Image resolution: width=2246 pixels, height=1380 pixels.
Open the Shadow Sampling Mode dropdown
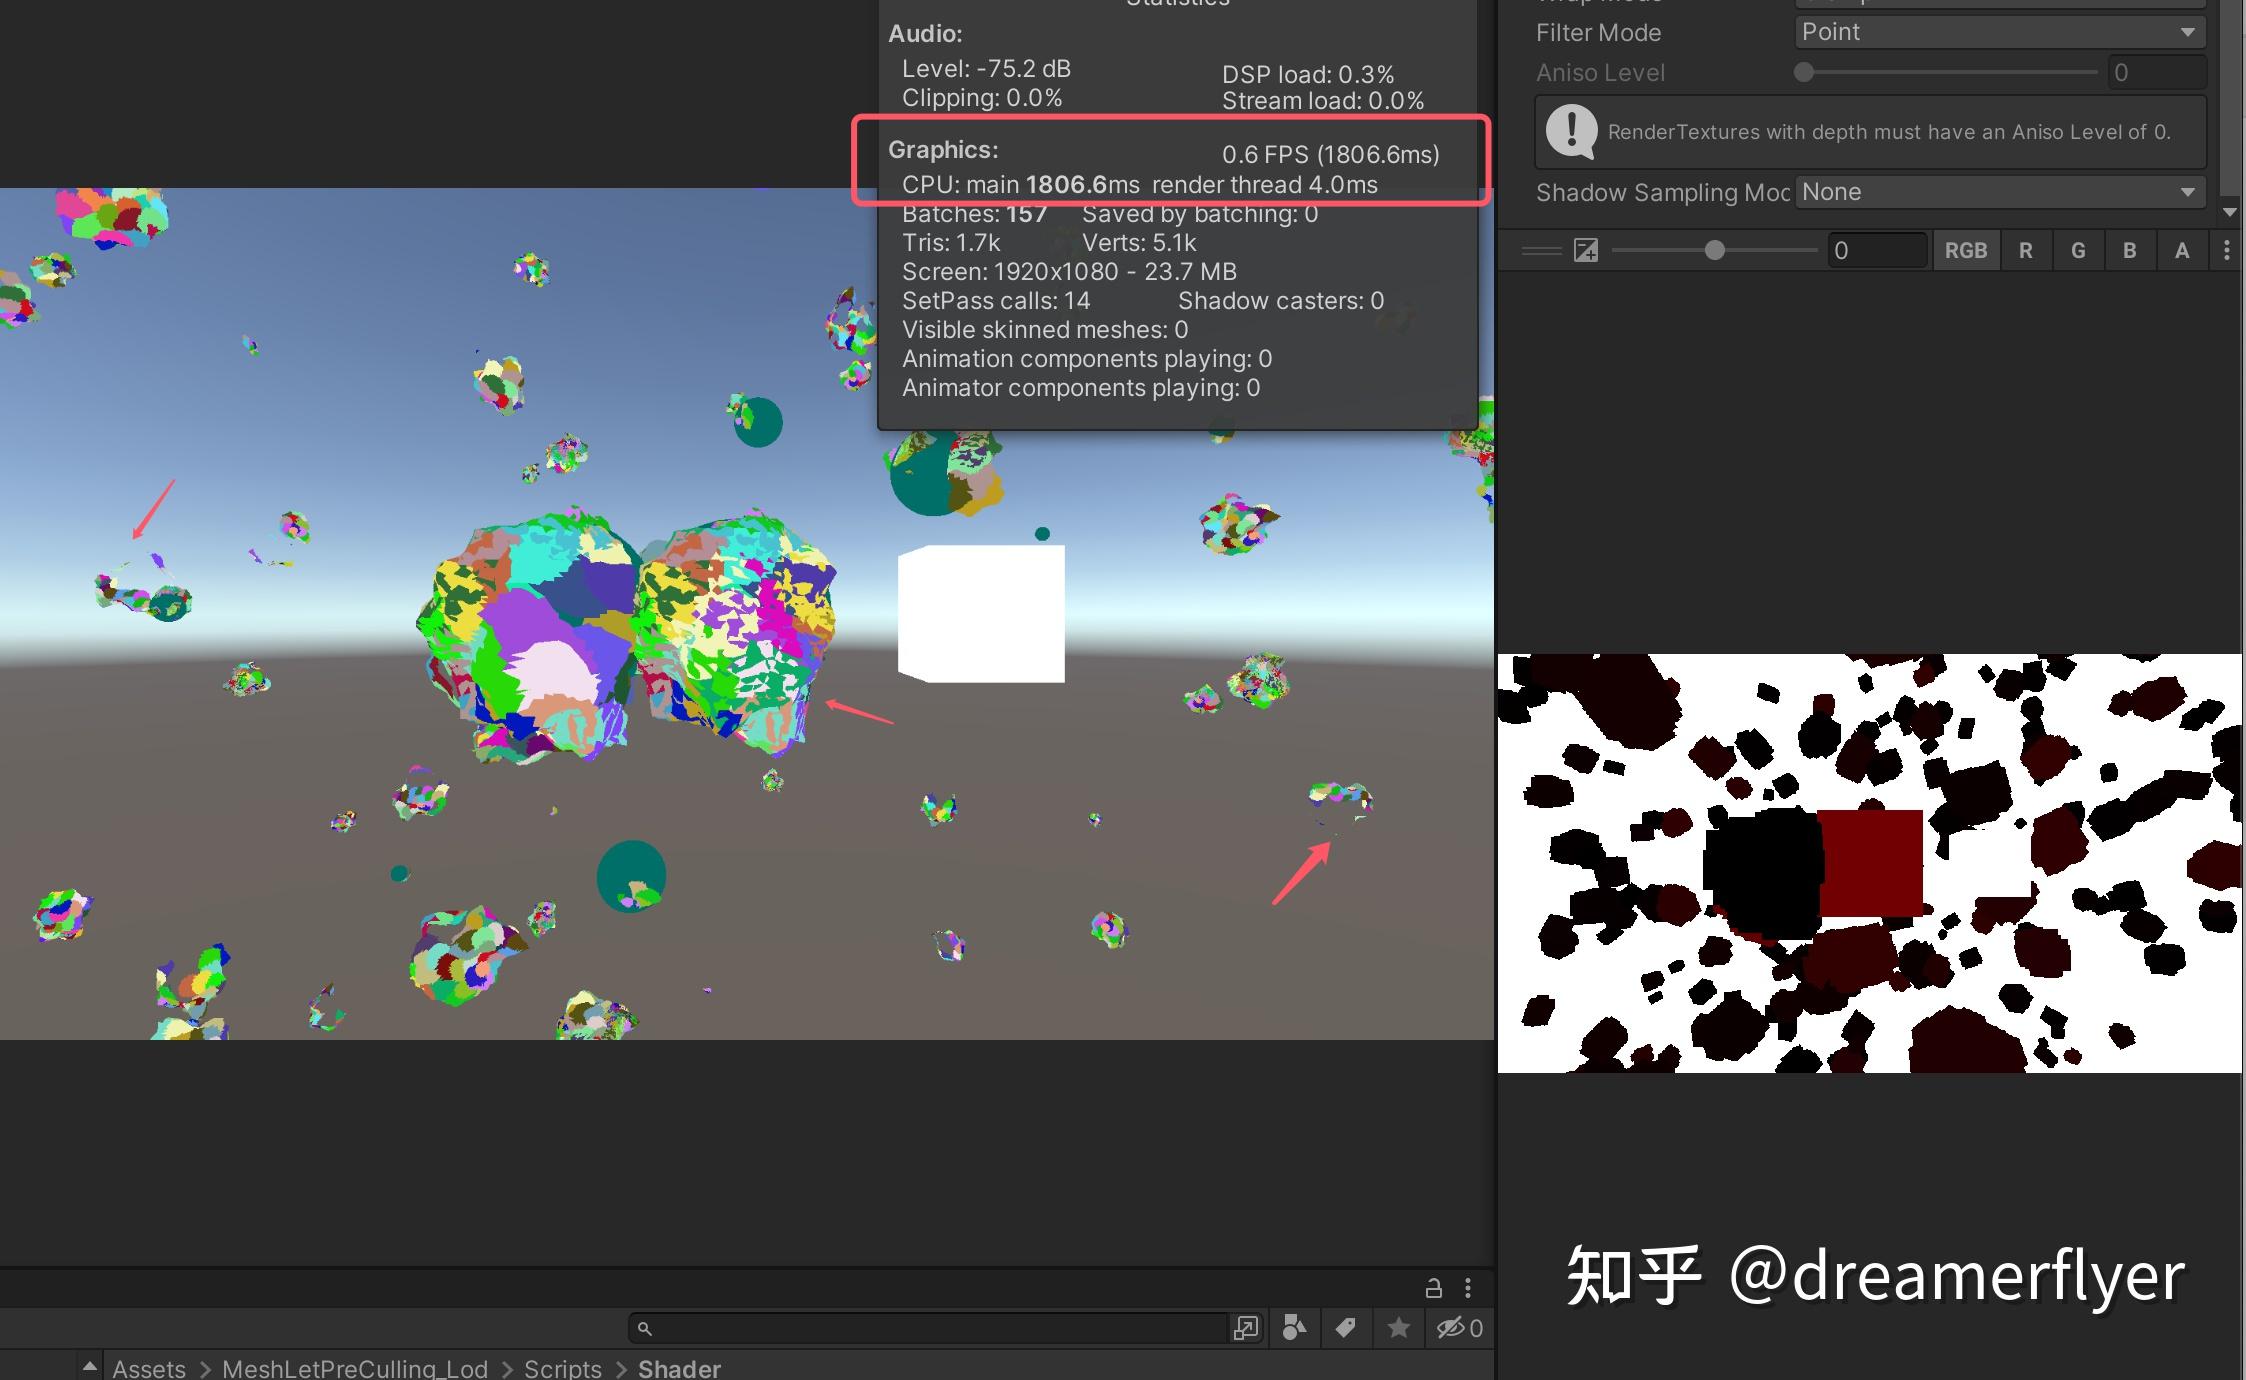click(x=1998, y=192)
